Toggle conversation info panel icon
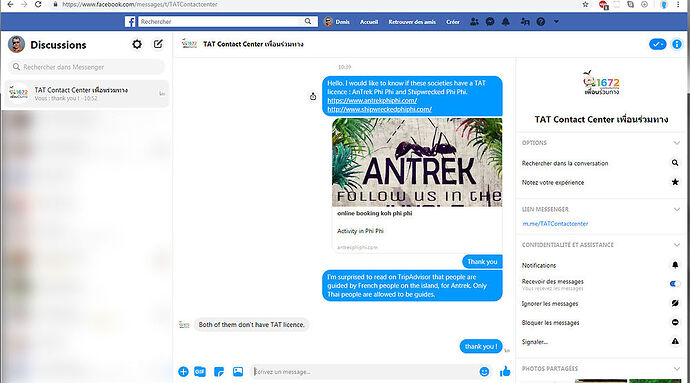This screenshot has width=690, height=383. click(x=677, y=44)
